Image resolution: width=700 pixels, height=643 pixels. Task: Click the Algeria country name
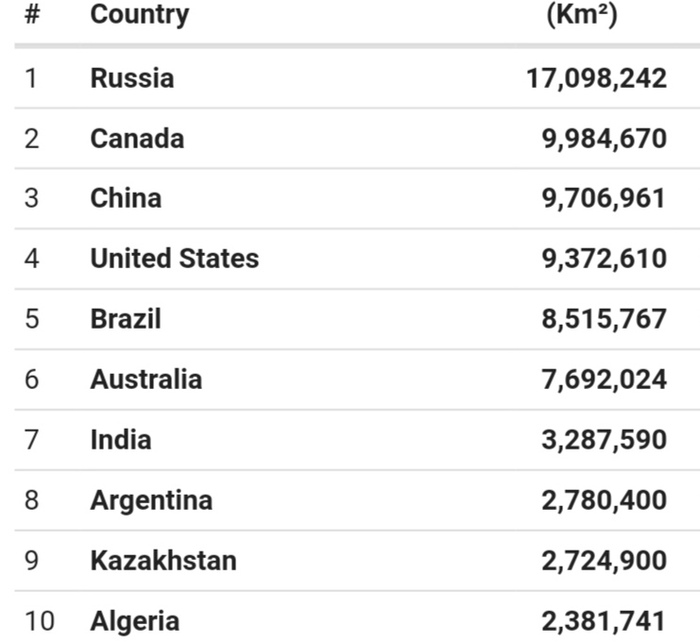point(135,621)
